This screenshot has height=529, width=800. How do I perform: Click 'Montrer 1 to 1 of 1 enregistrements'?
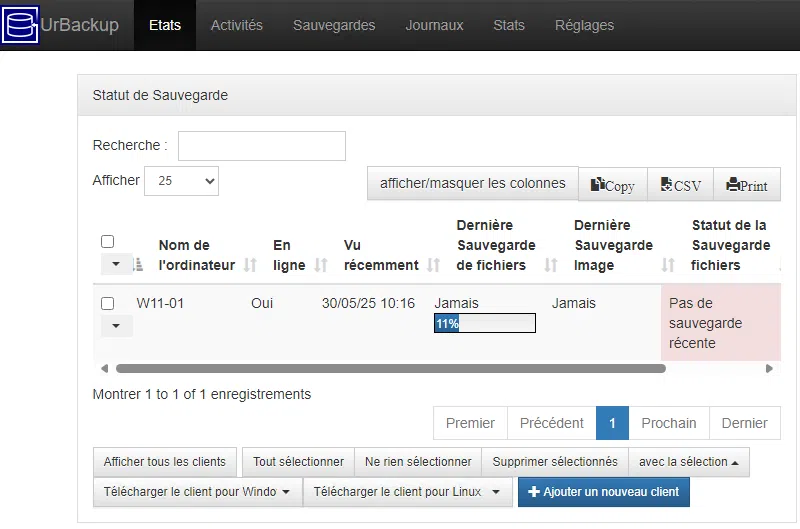202,394
